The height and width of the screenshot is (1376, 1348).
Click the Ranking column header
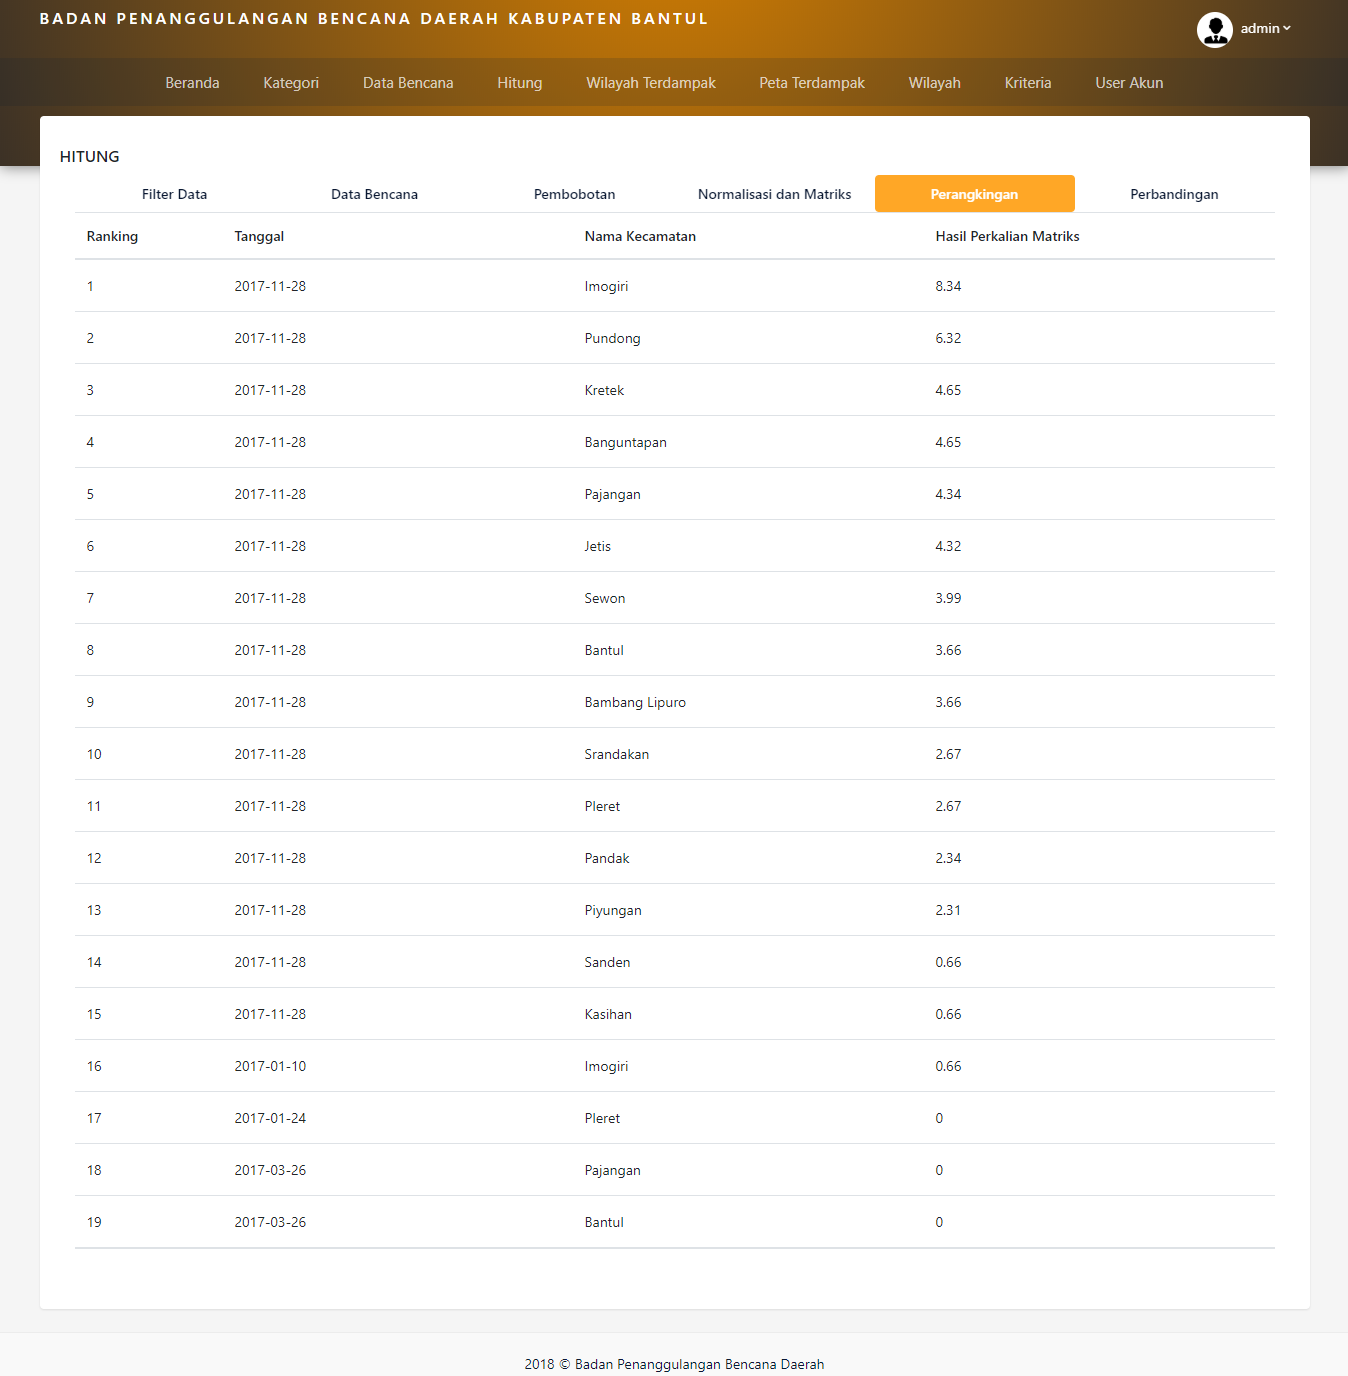point(112,236)
